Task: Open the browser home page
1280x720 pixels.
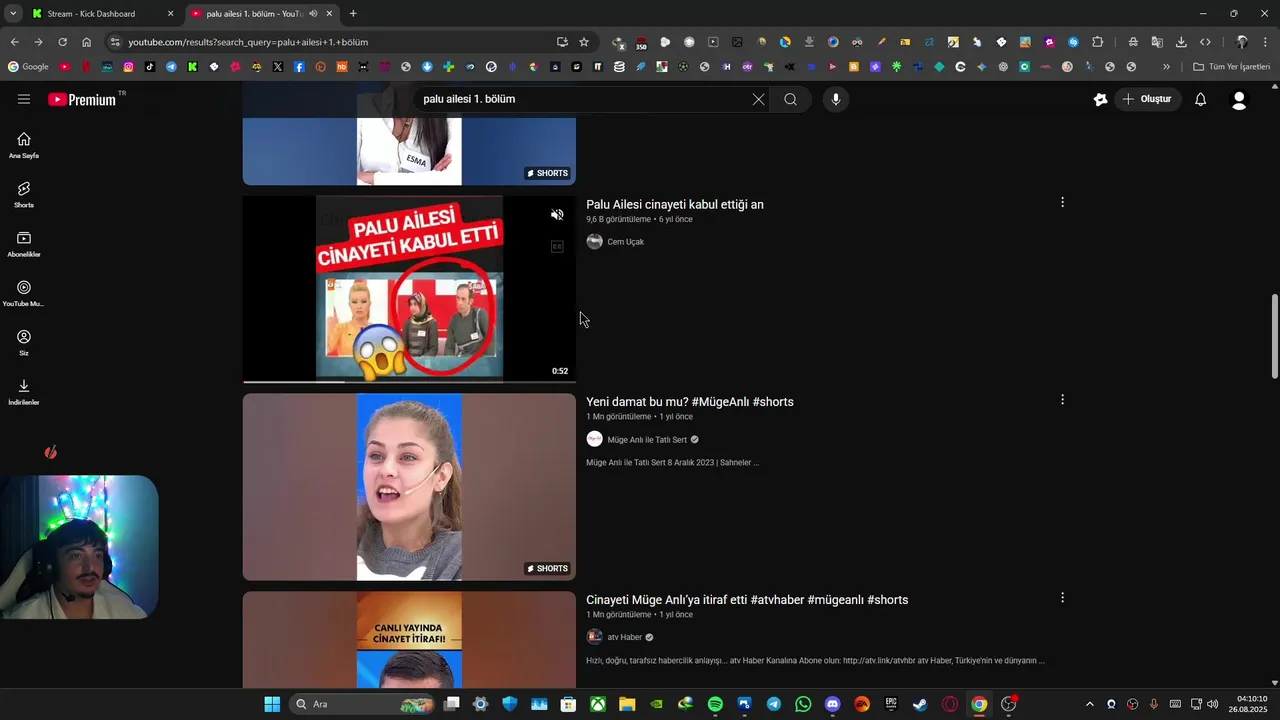Action: pyautogui.click(x=86, y=42)
